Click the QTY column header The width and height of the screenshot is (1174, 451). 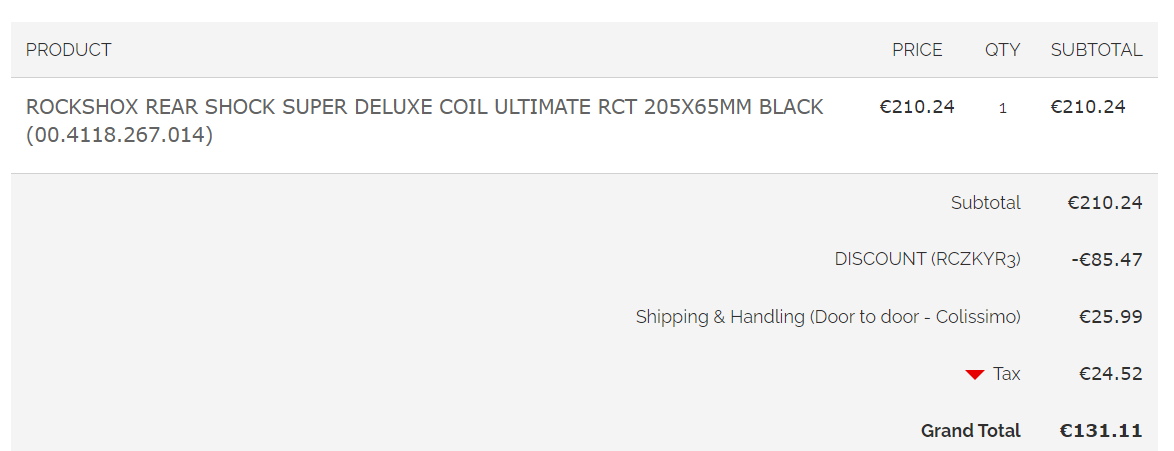[x=1002, y=50]
